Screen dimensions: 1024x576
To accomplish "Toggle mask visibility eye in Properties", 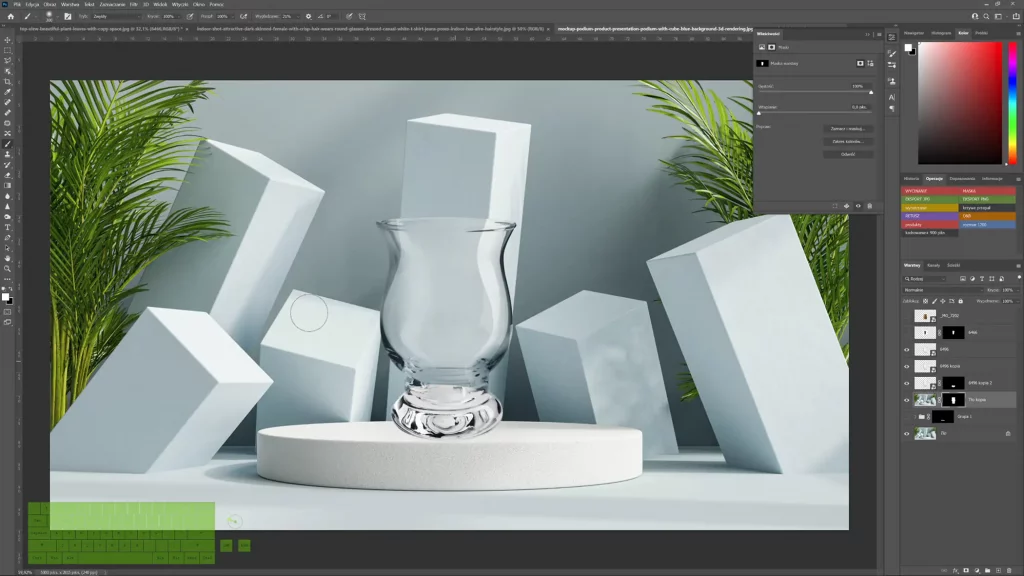I will point(858,206).
